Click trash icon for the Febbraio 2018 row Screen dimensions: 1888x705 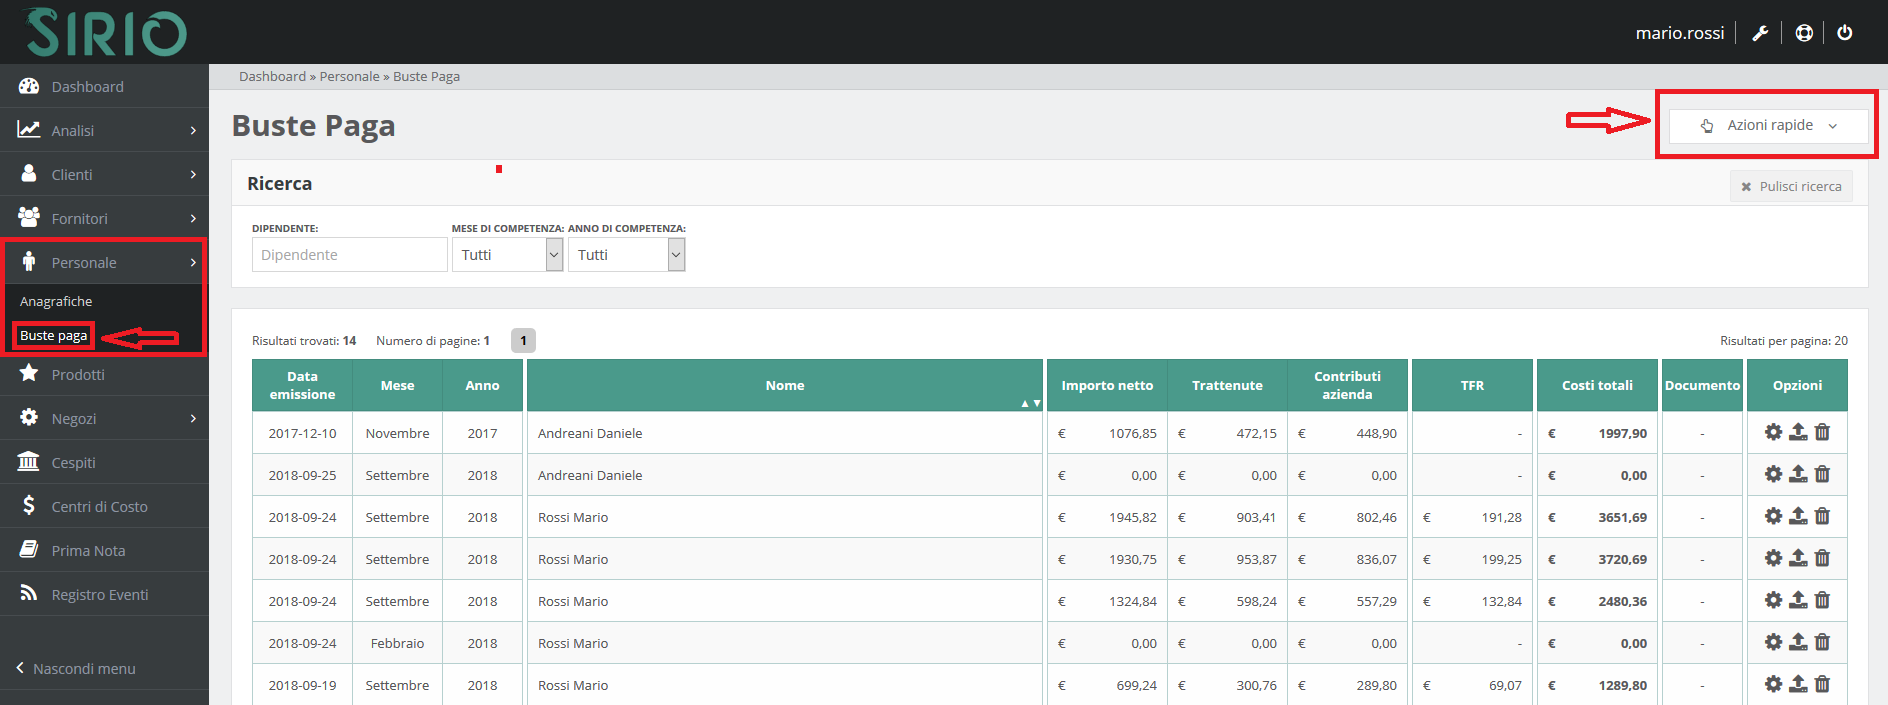click(1822, 642)
